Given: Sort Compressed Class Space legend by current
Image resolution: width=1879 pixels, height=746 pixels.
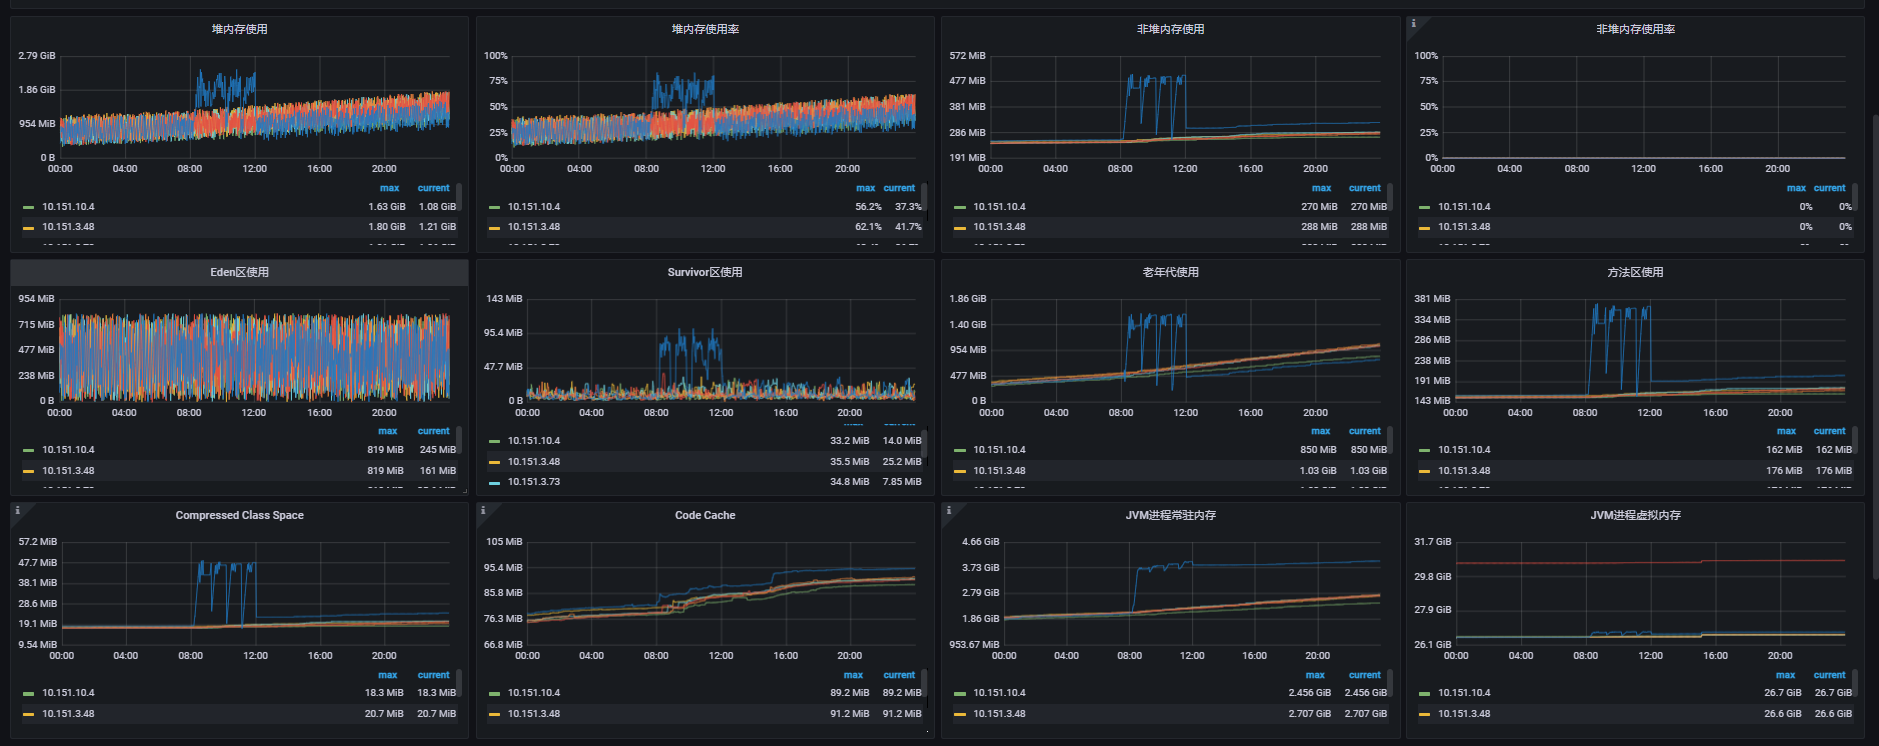Looking at the screenshot, I should click(x=433, y=675).
